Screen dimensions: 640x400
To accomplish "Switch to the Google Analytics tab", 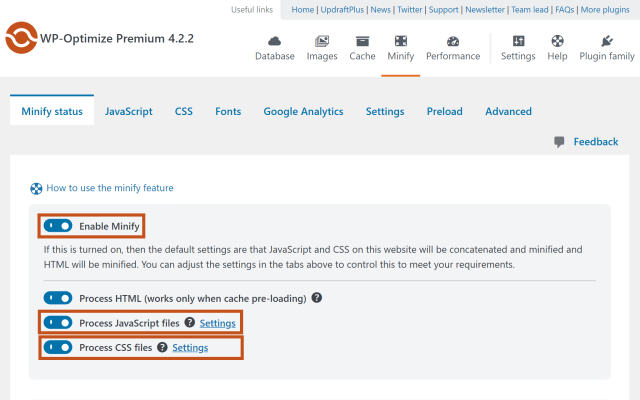I will click(x=303, y=111).
